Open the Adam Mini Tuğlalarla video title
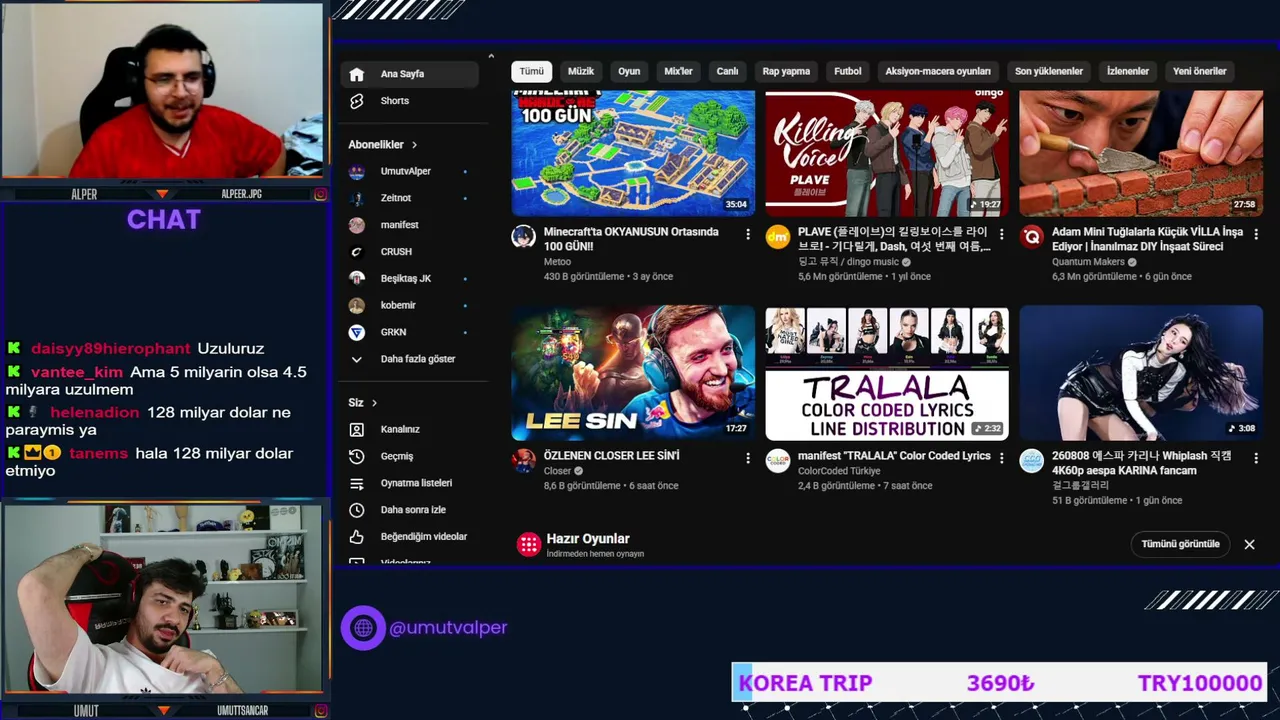The width and height of the screenshot is (1280, 720). (1147, 239)
